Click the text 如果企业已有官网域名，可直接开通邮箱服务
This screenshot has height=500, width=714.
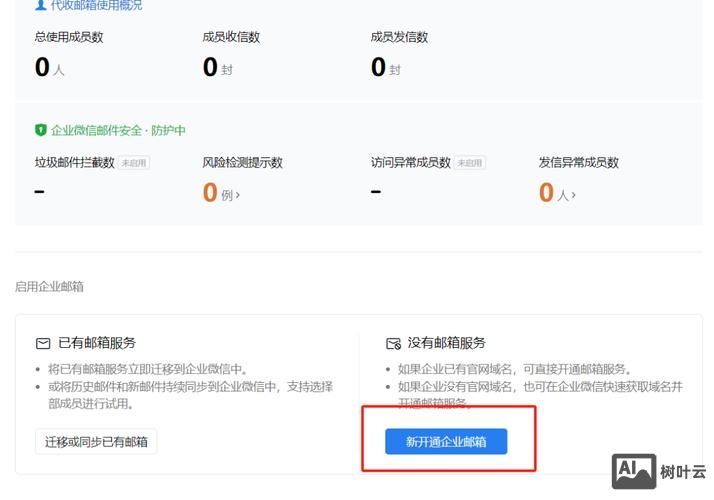click(x=515, y=369)
